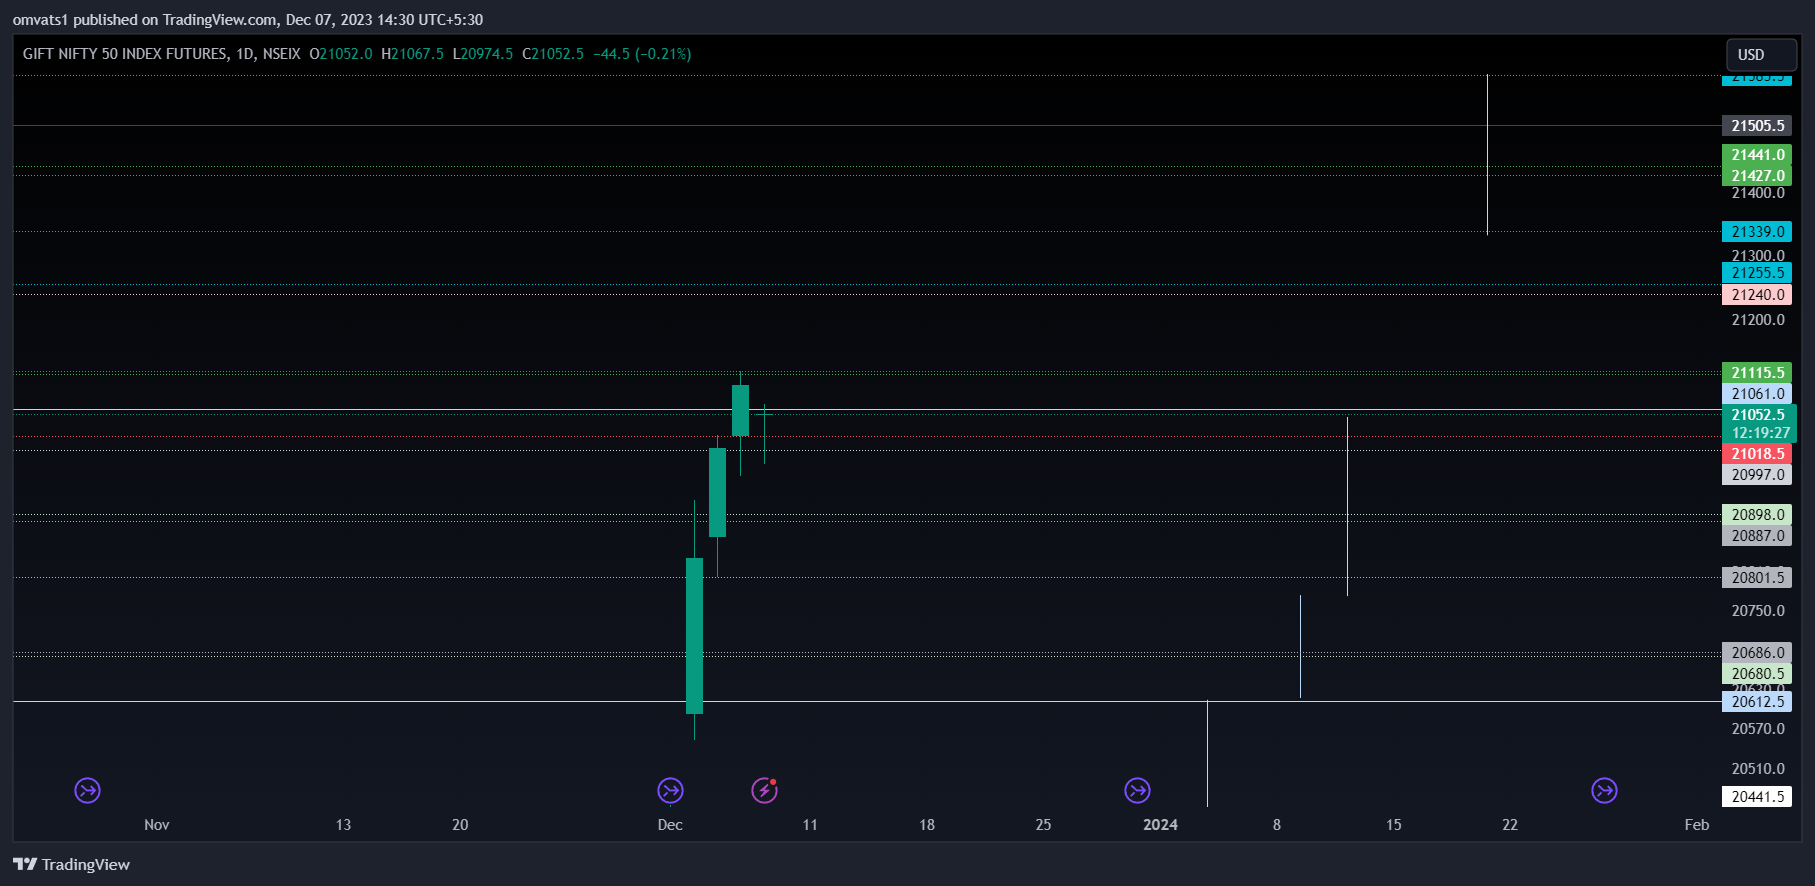The image size is (1815, 886).
Task: Click the 20570.0 axis price
Action: [x=1757, y=729]
